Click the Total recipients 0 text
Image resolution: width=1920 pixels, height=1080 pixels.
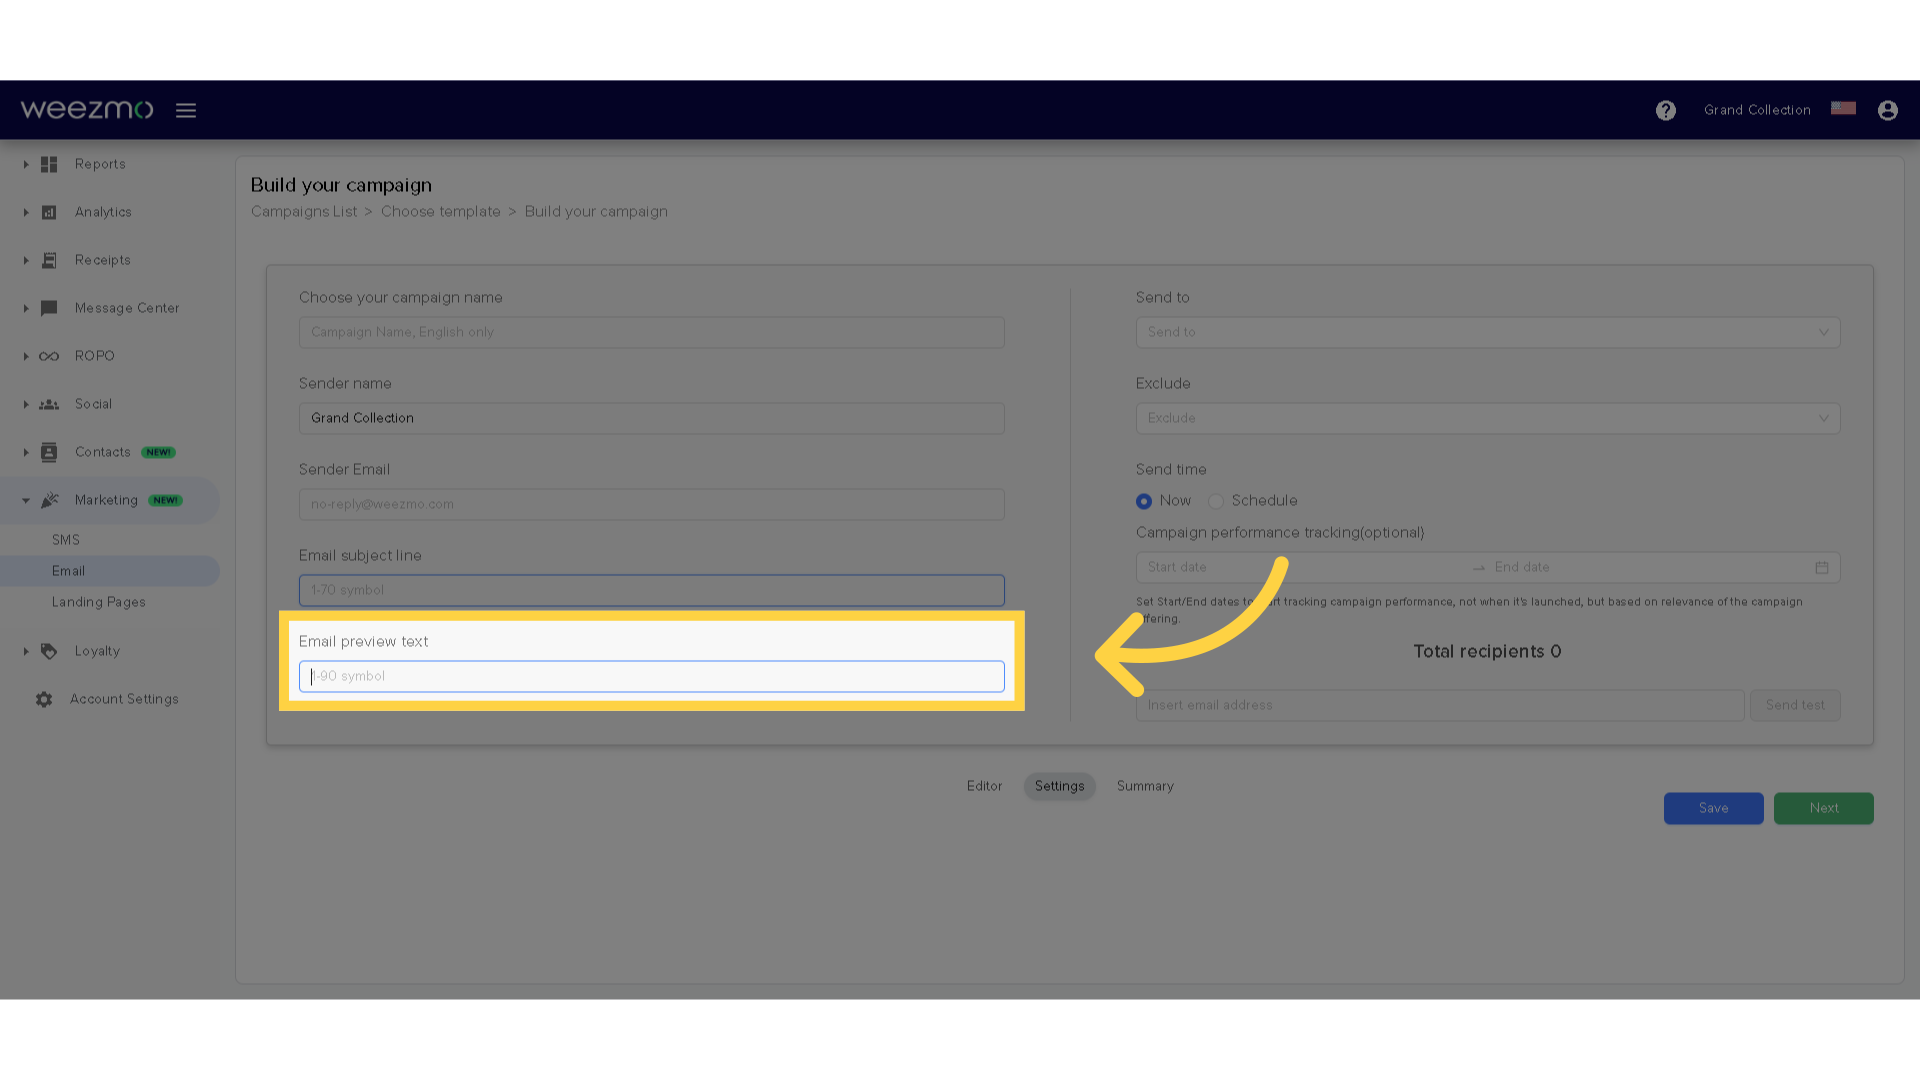(1487, 651)
